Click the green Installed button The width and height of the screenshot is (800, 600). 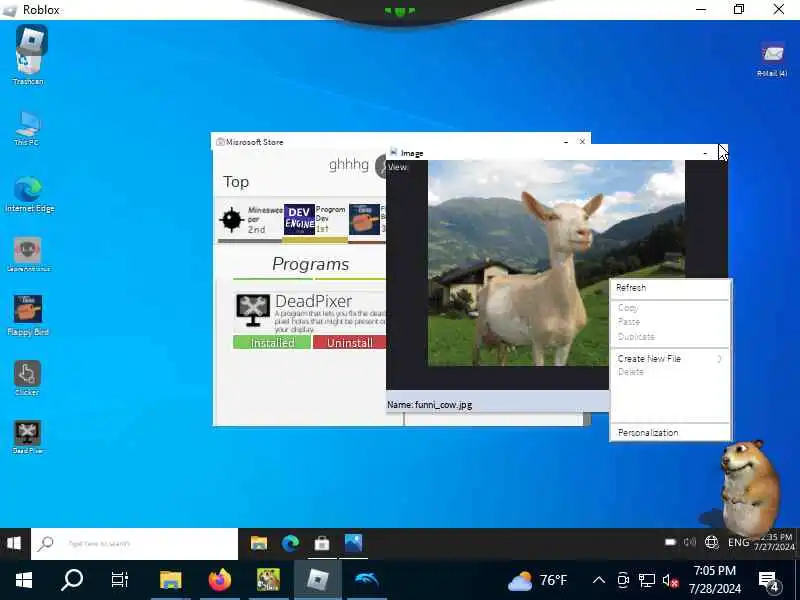(272, 342)
